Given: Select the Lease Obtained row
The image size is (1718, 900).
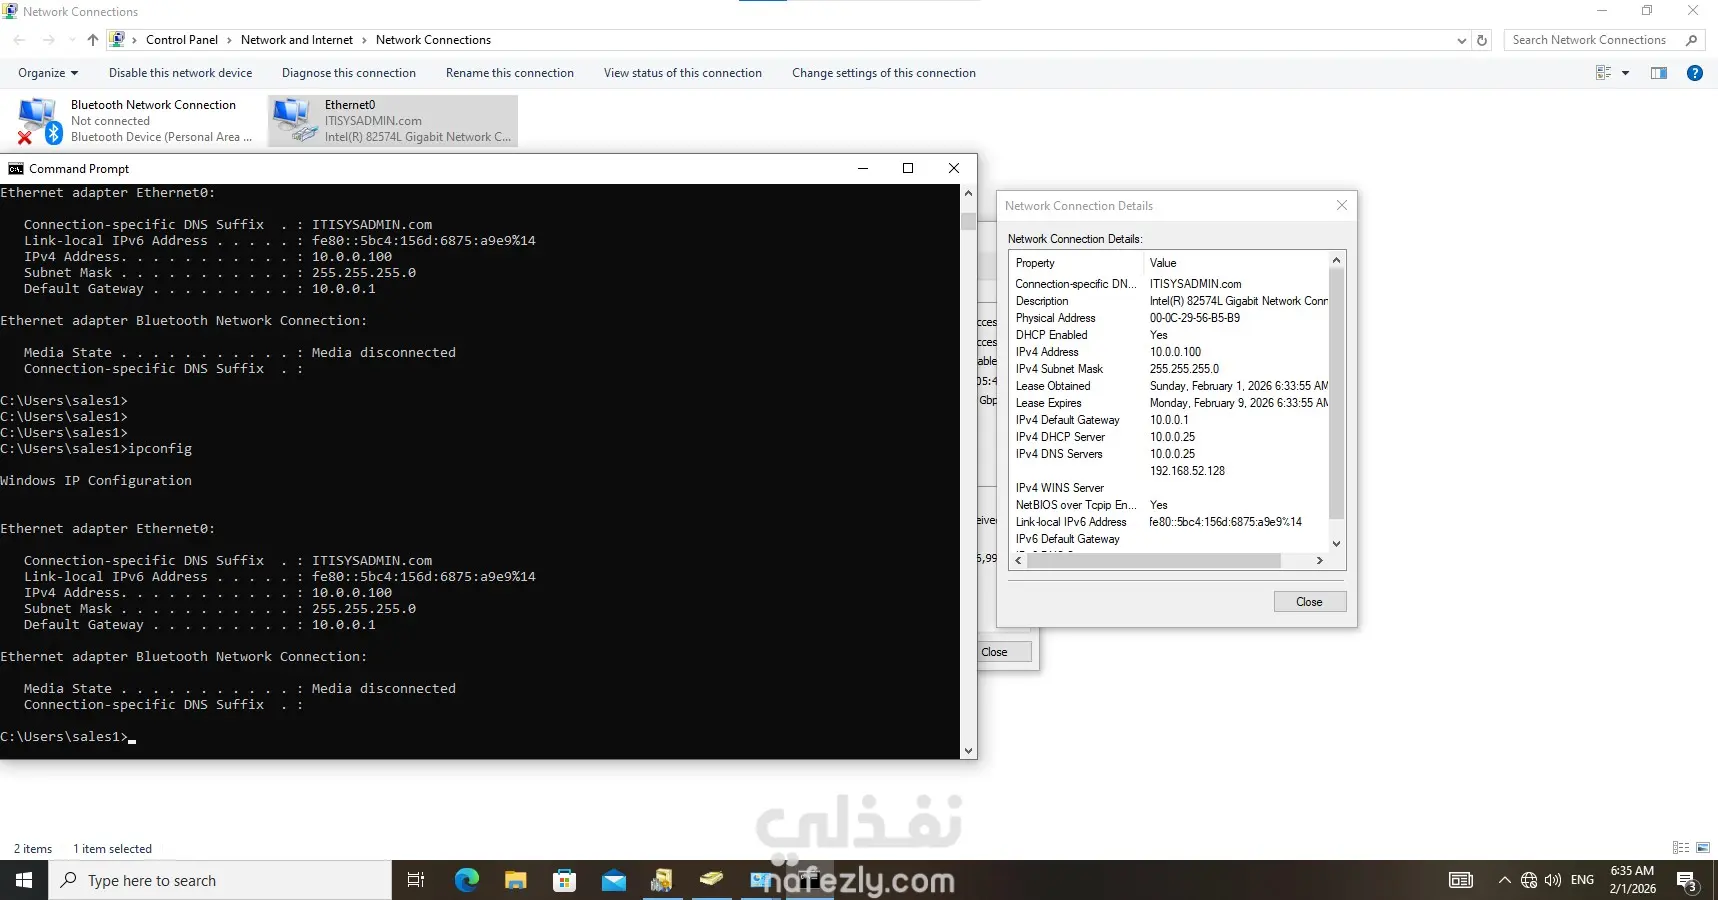Looking at the screenshot, I should click(x=1169, y=386).
